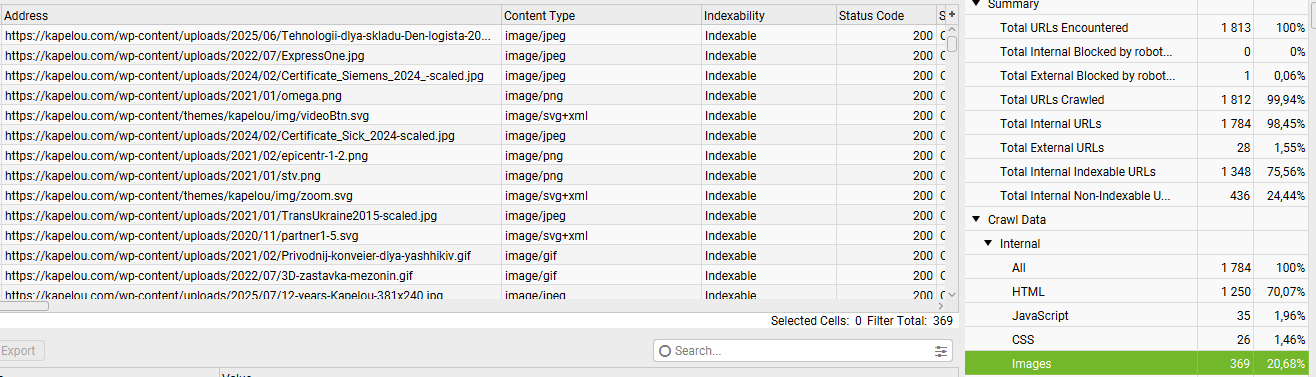Click the table's vertical scrollbar thumb

952,44
